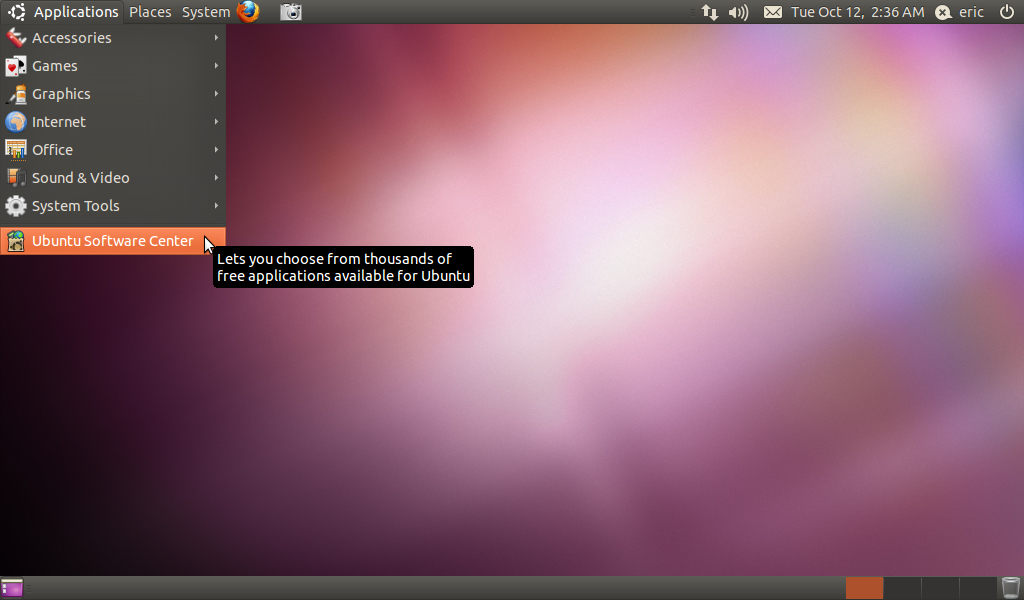The height and width of the screenshot is (600, 1024).
Task: Click the Show Desktop button in bottom panel
Action: pos(12,588)
